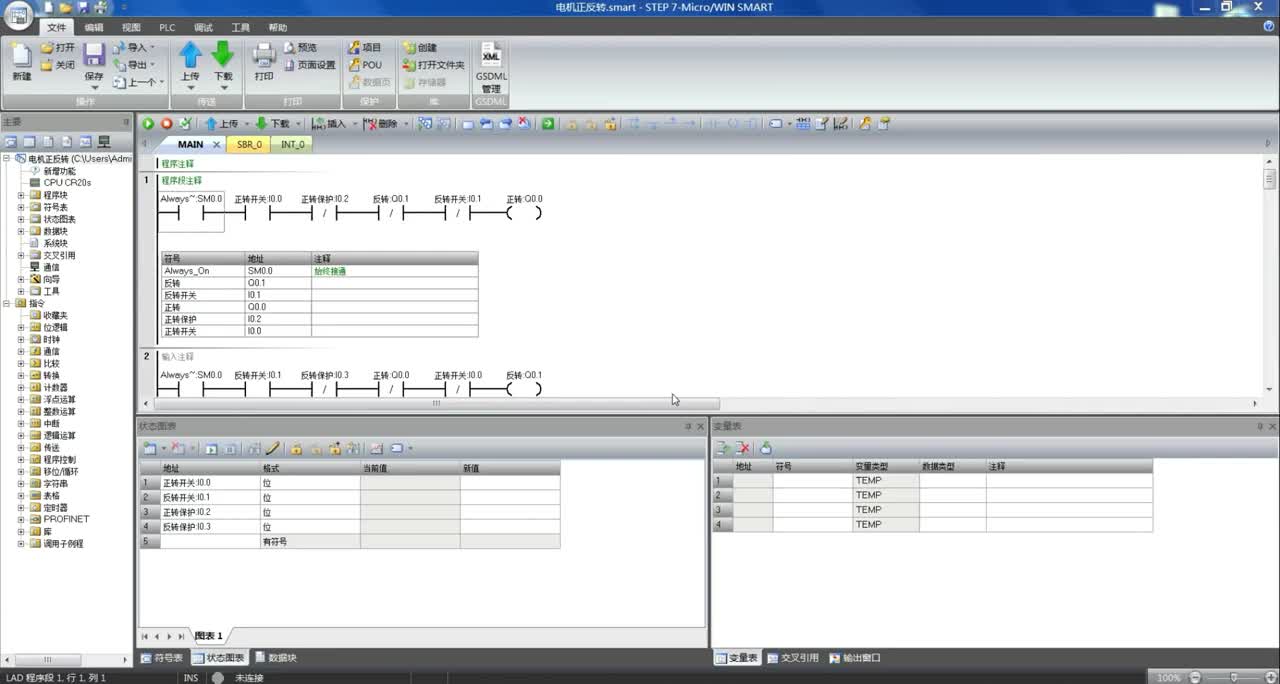Click the 正转:Q0.0 output coil
Screen dimensions: 1280x684
[x=524, y=211]
